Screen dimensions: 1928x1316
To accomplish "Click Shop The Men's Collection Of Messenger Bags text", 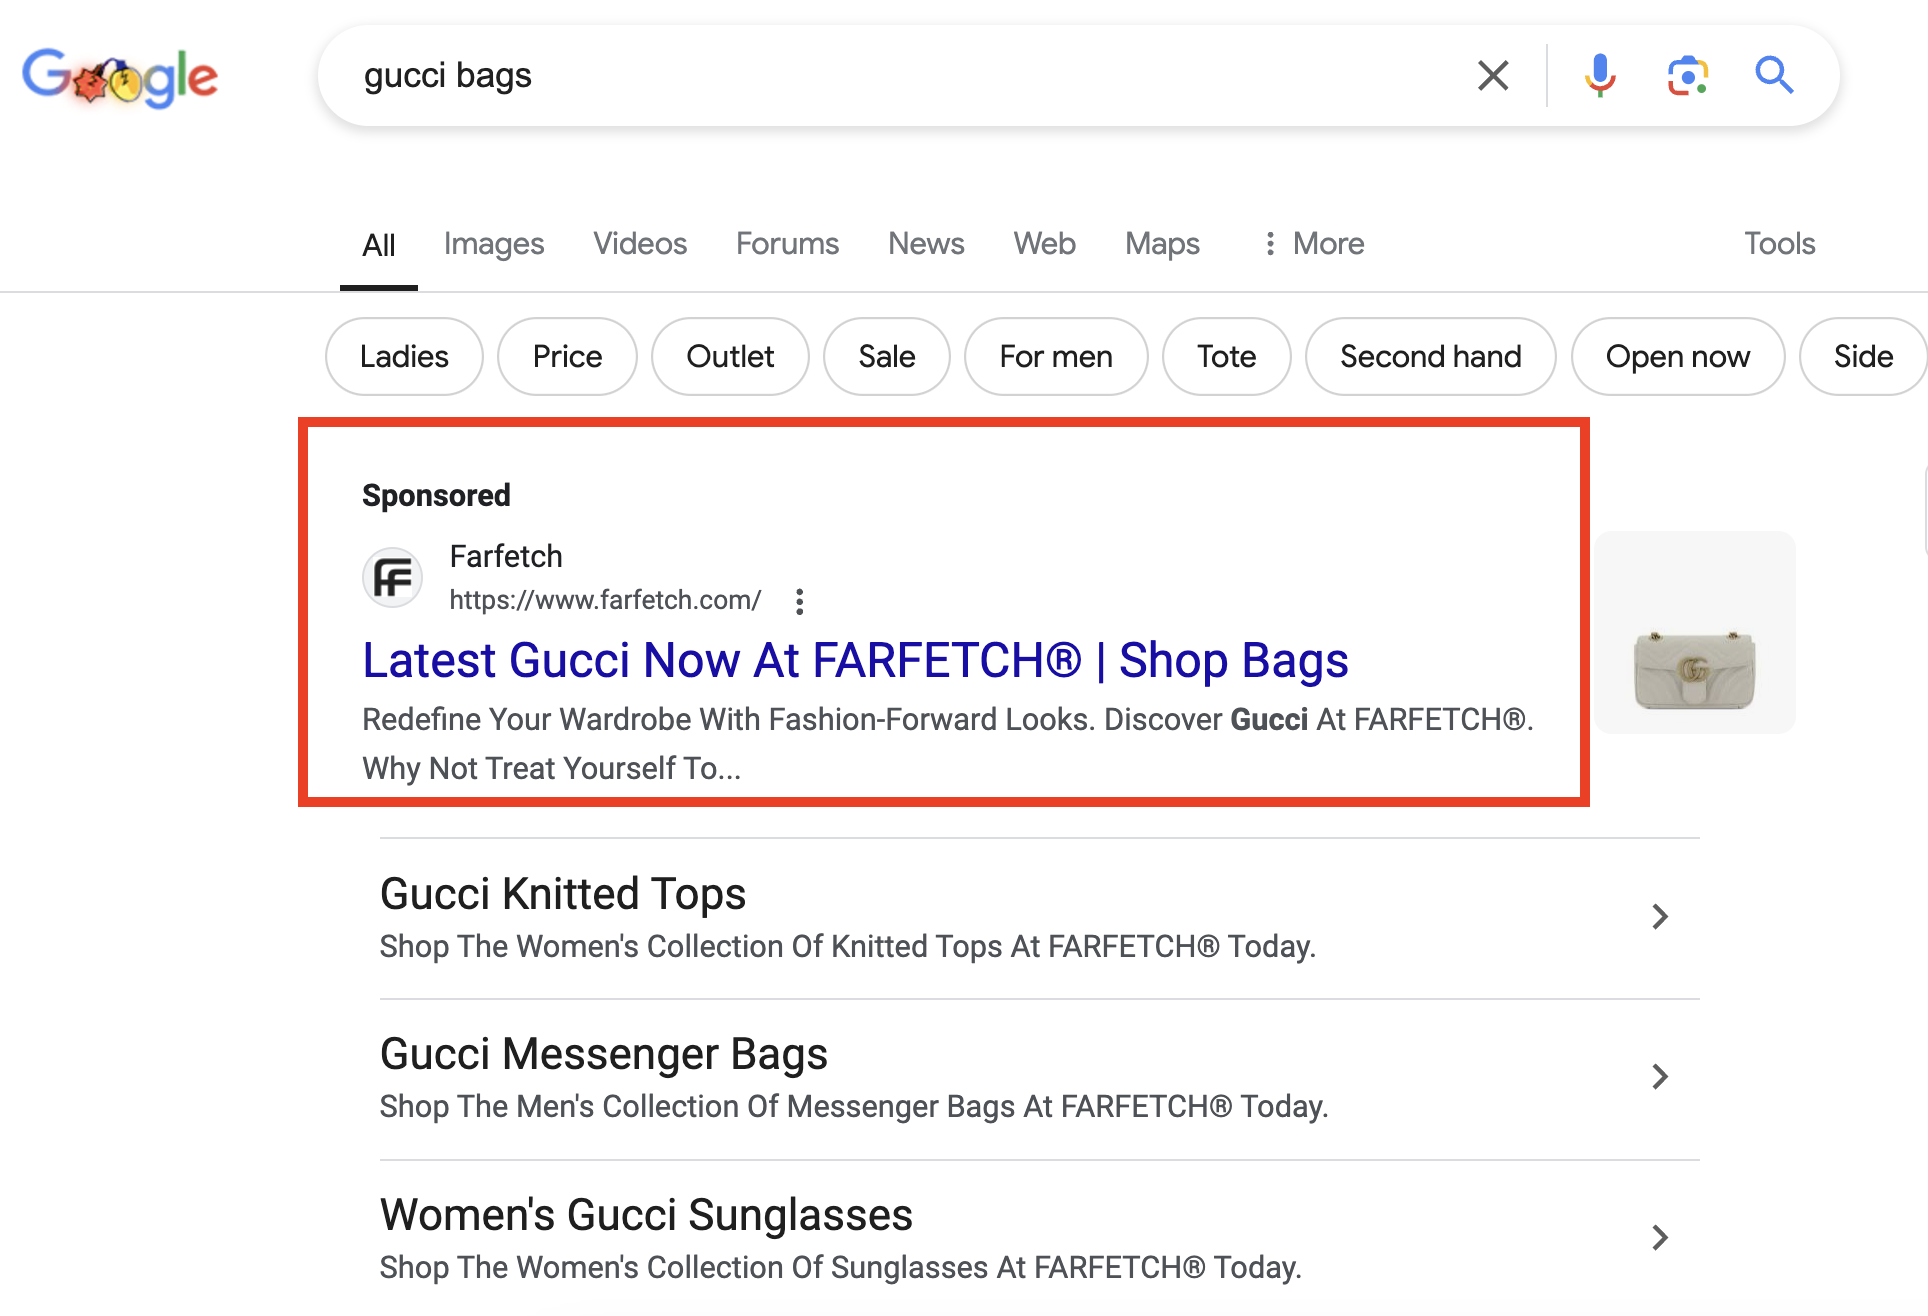I will tap(854, 1106).
